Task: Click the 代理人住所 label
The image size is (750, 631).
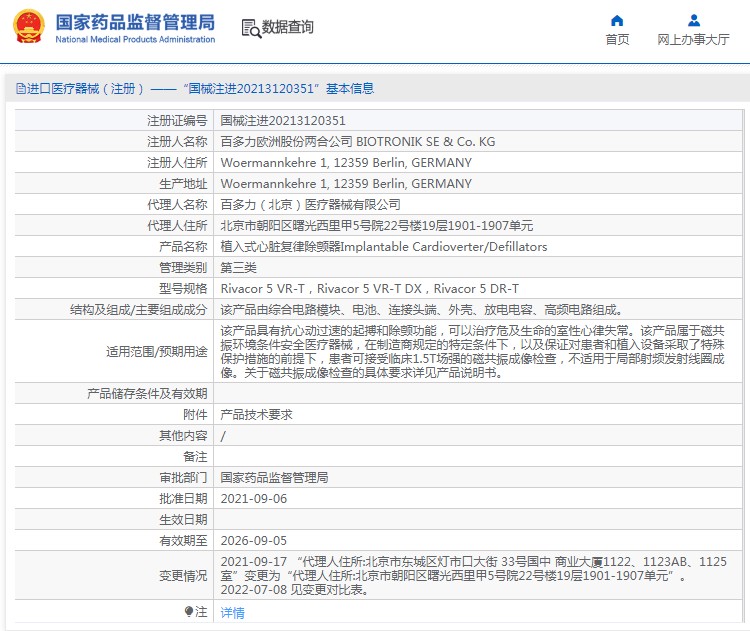Action: tap(177, 226)
